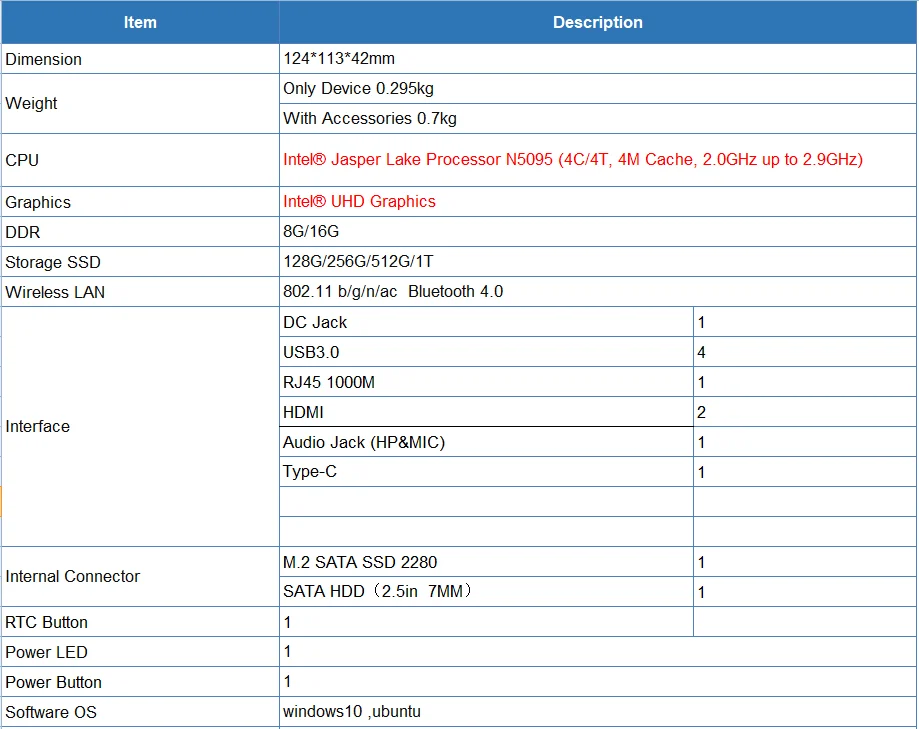
Task: Select the red 'Intel® UHD Graphics' text
Action: click(359, 201)
